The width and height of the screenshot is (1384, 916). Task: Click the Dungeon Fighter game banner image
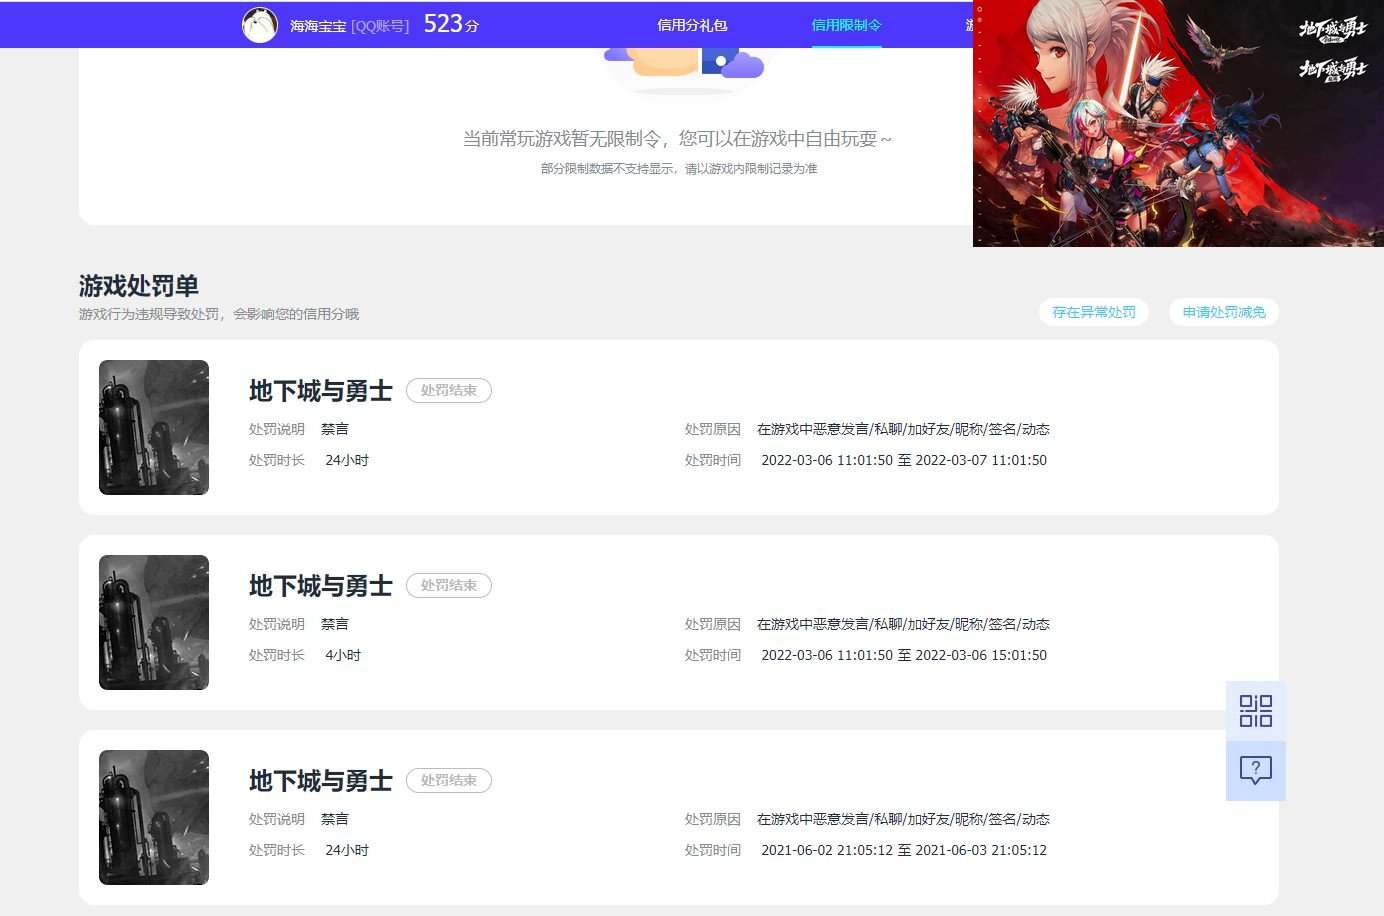pyautogui.click(x=1178, y=123)
